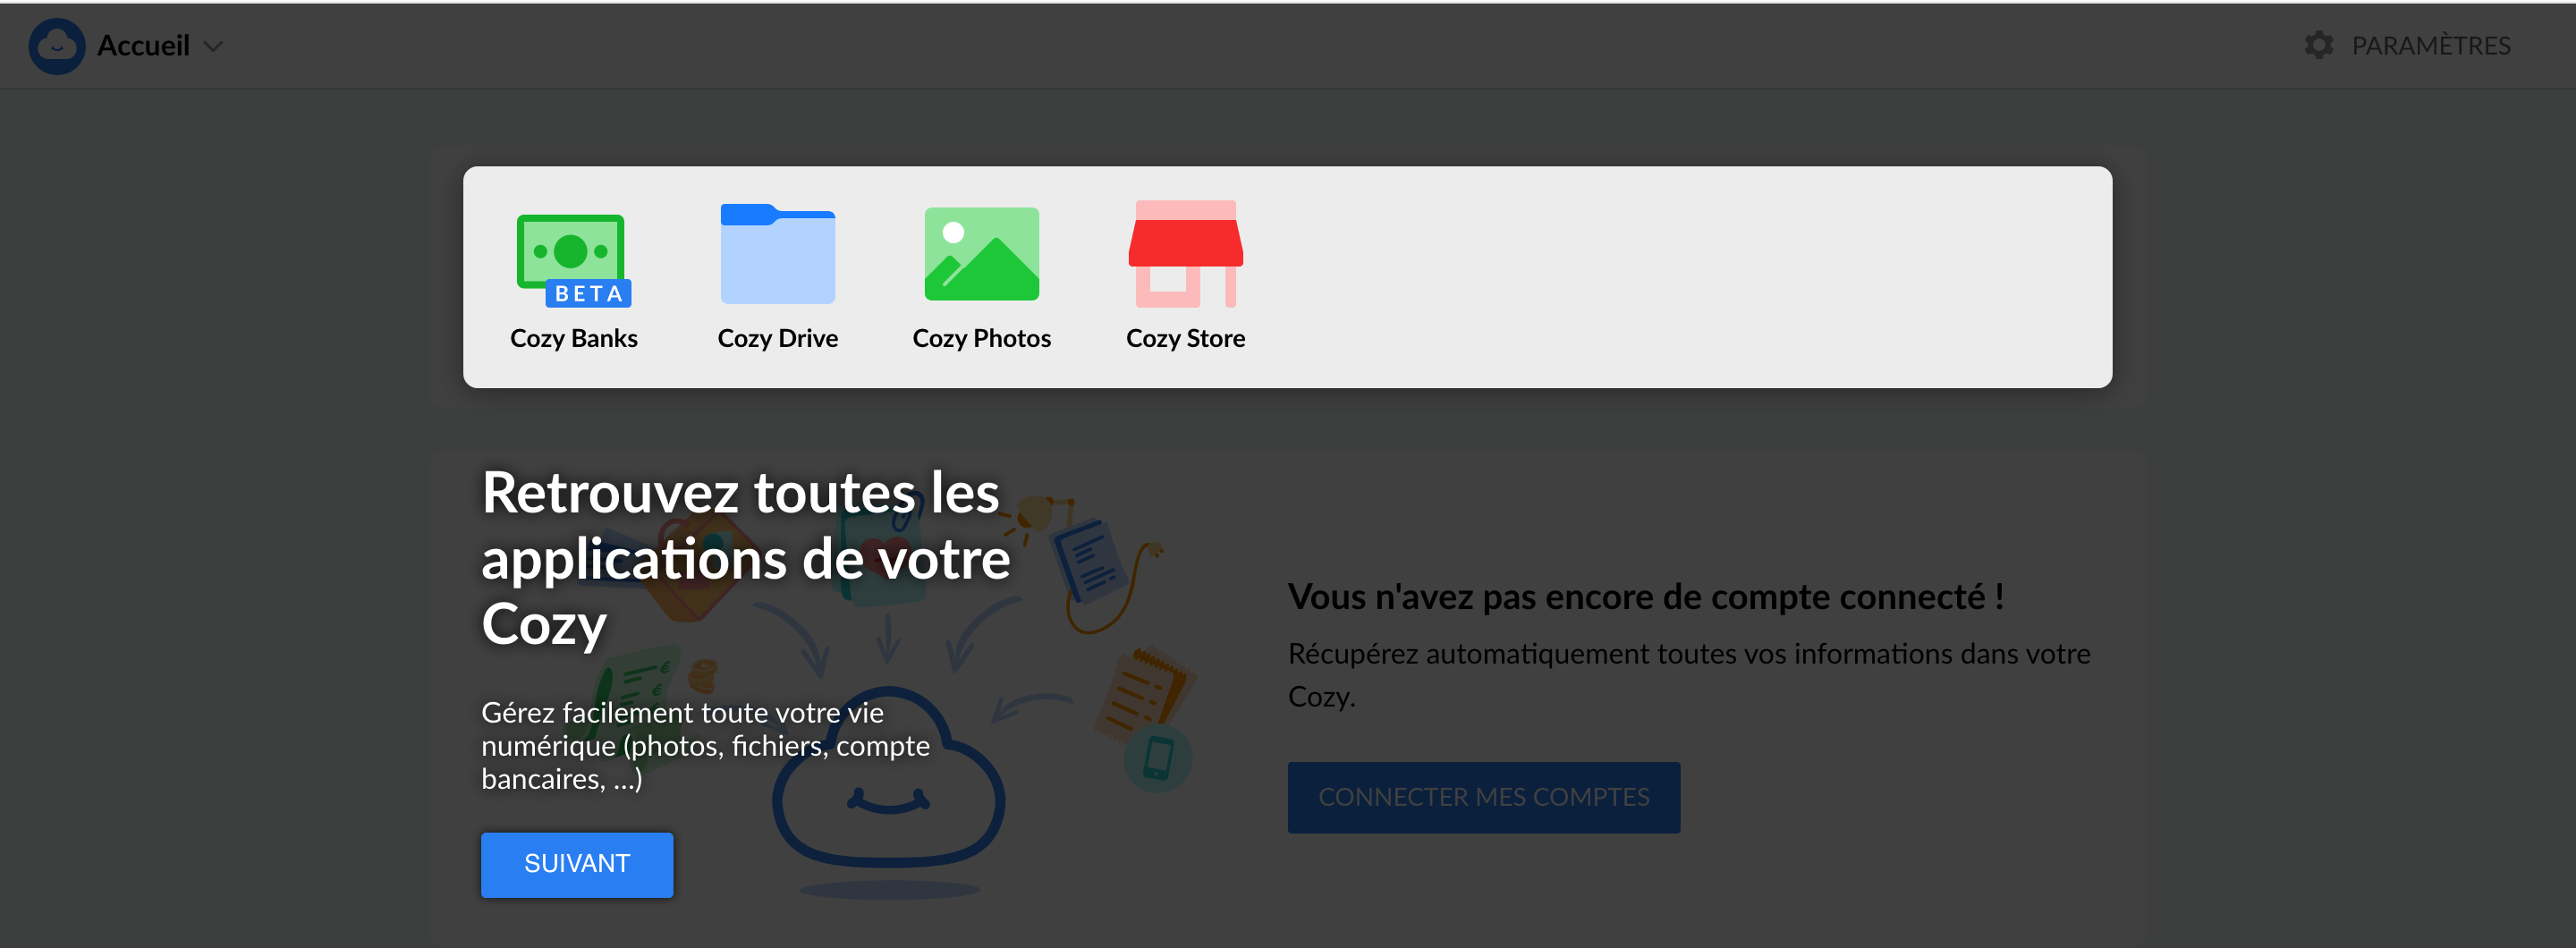Open the Cozy Store shop icon
2576x948 pixels.
[1185, 254]
